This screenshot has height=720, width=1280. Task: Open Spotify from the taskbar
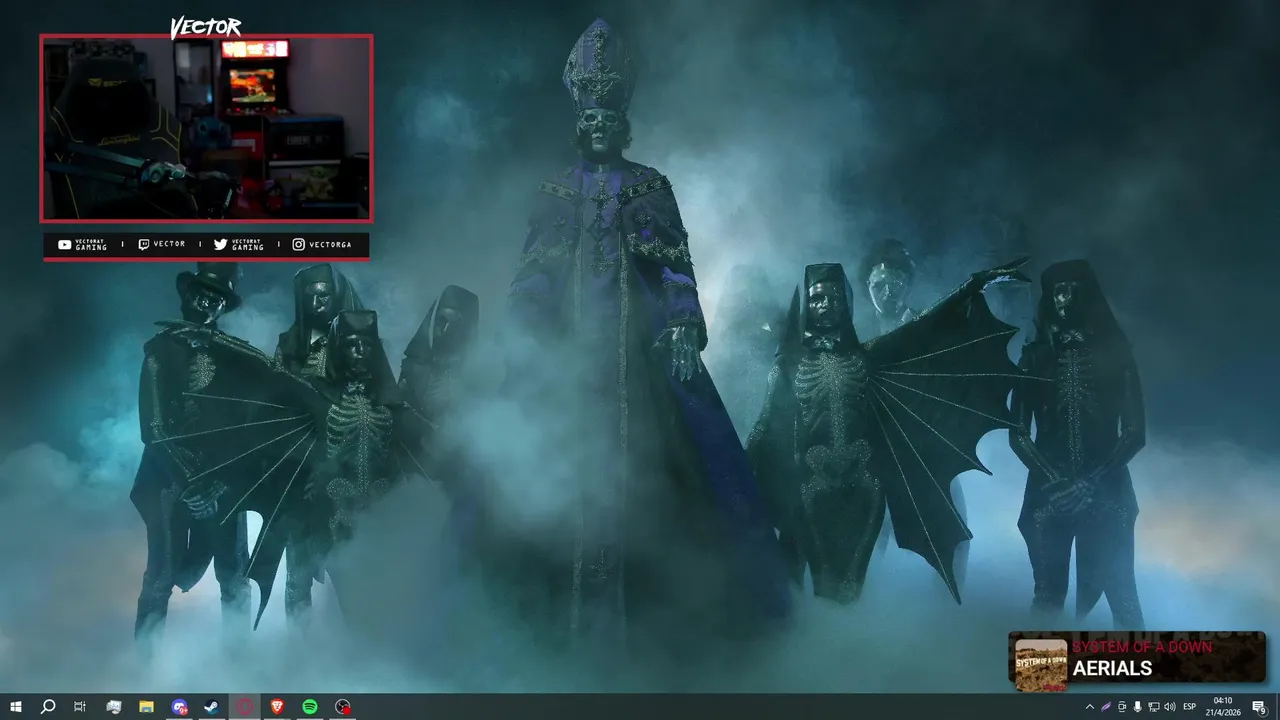310,707
